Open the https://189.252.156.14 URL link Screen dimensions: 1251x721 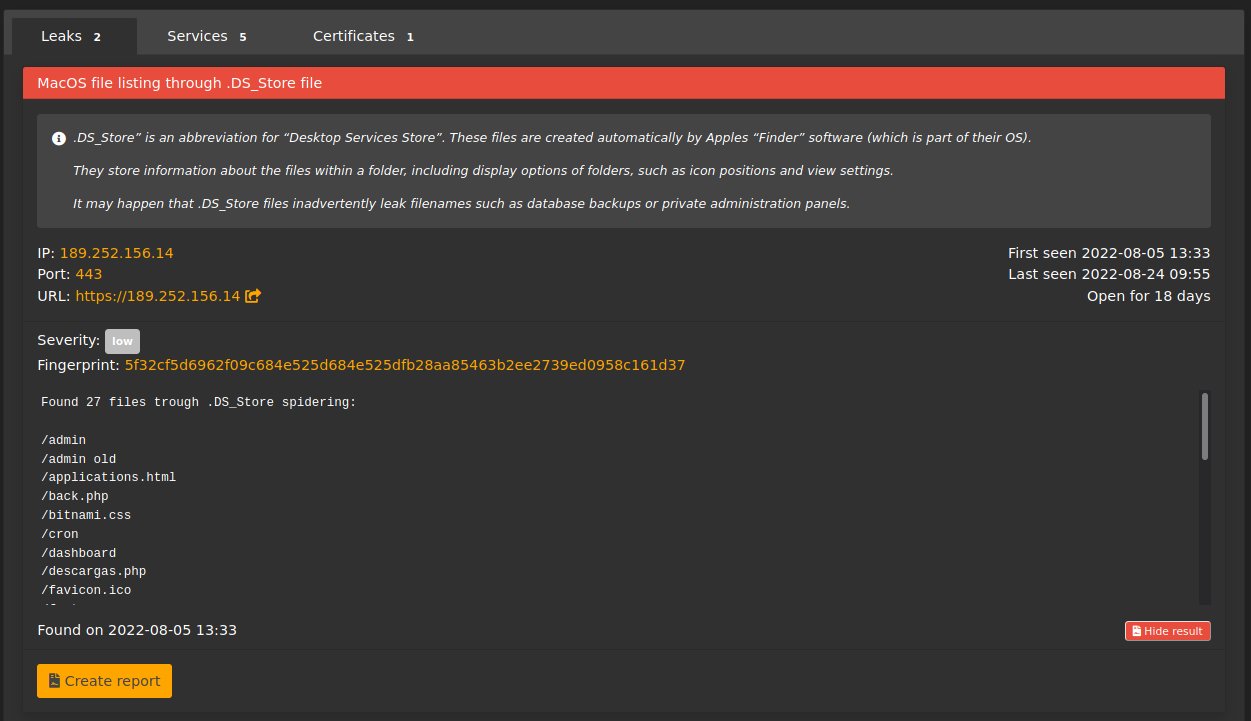158,295
